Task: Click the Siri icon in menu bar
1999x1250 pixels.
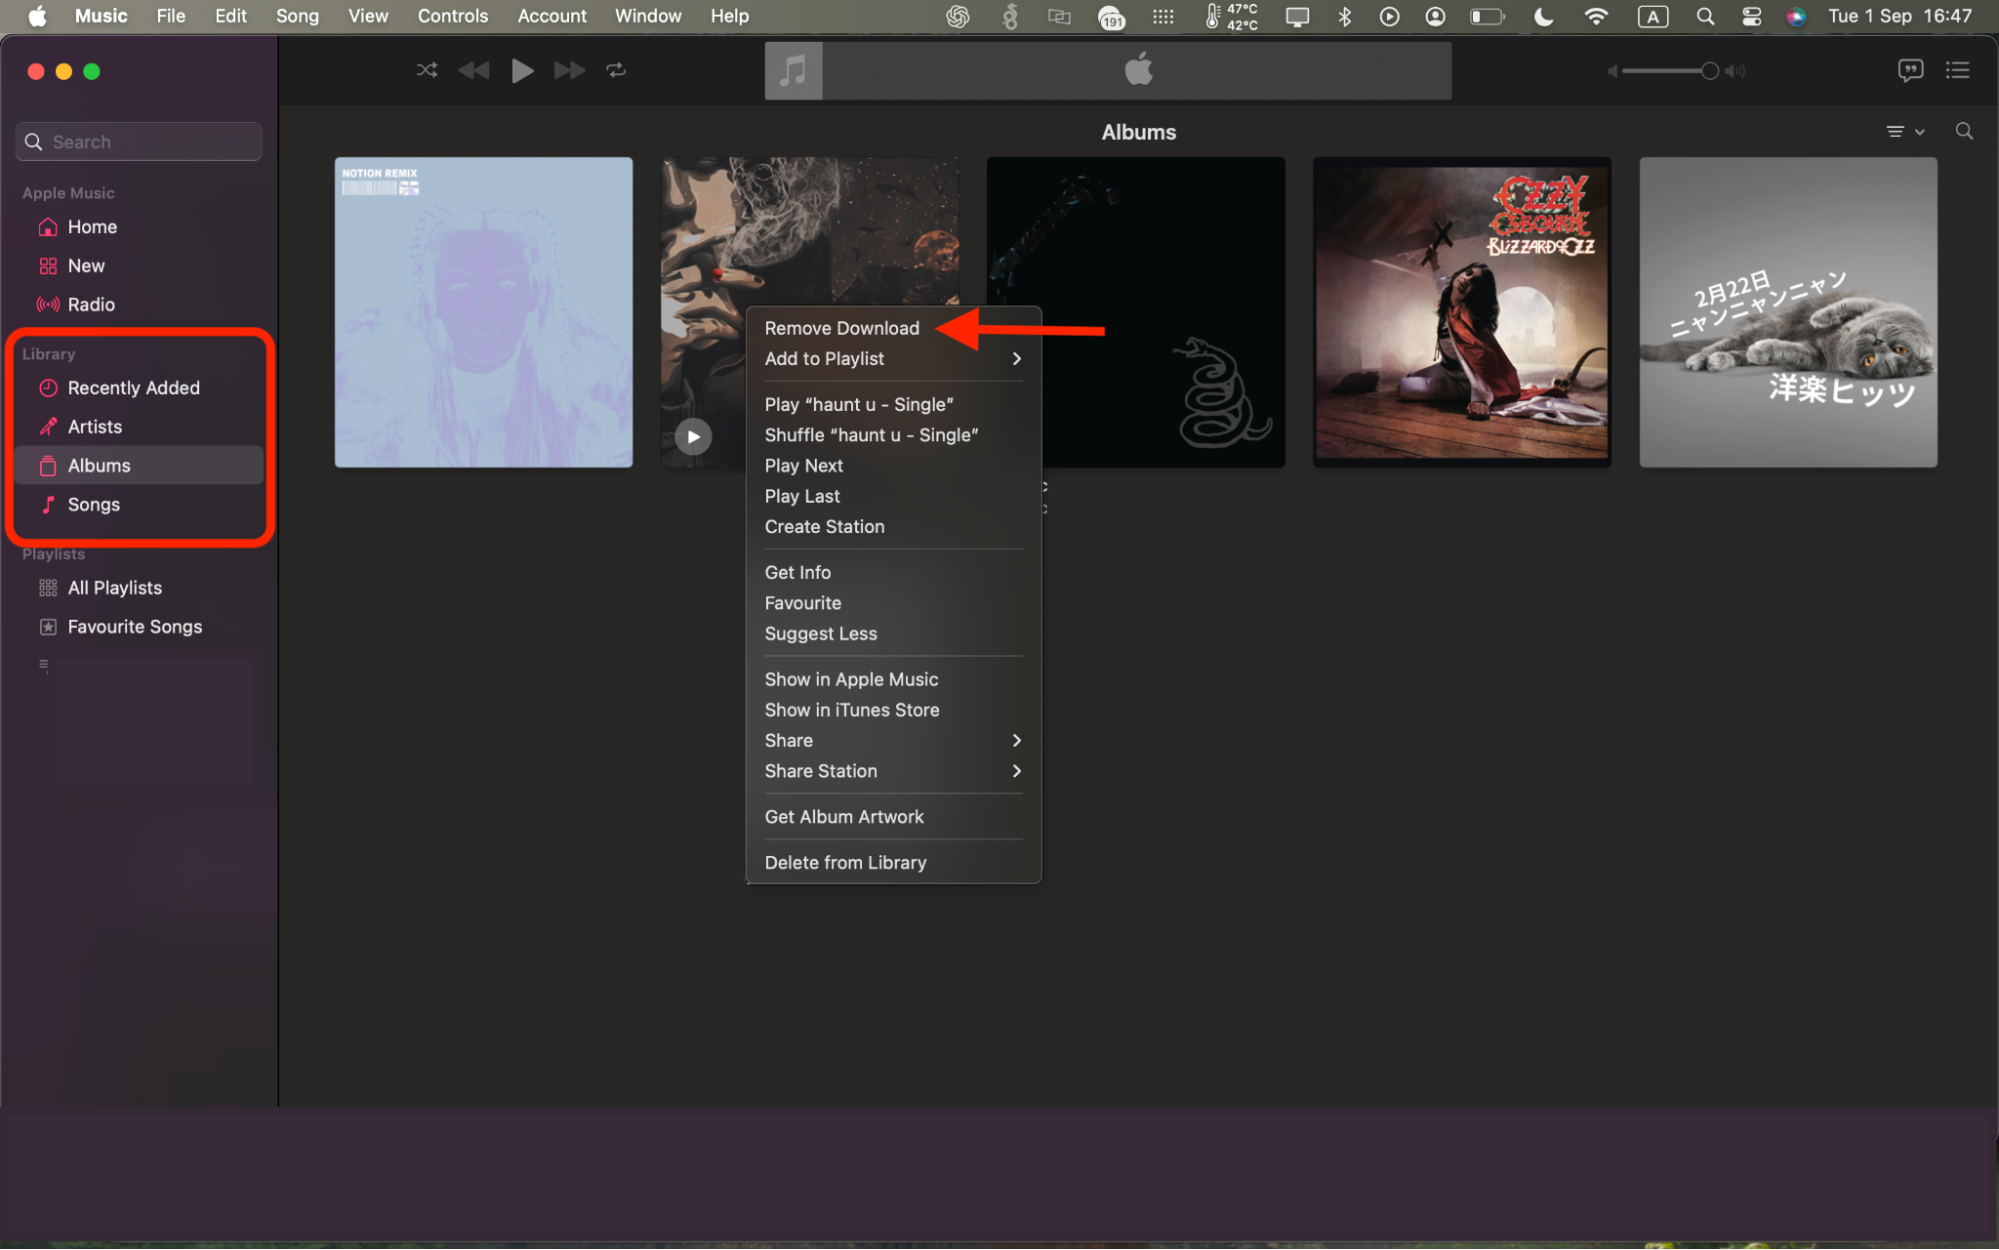Action: coord(1796,16)
